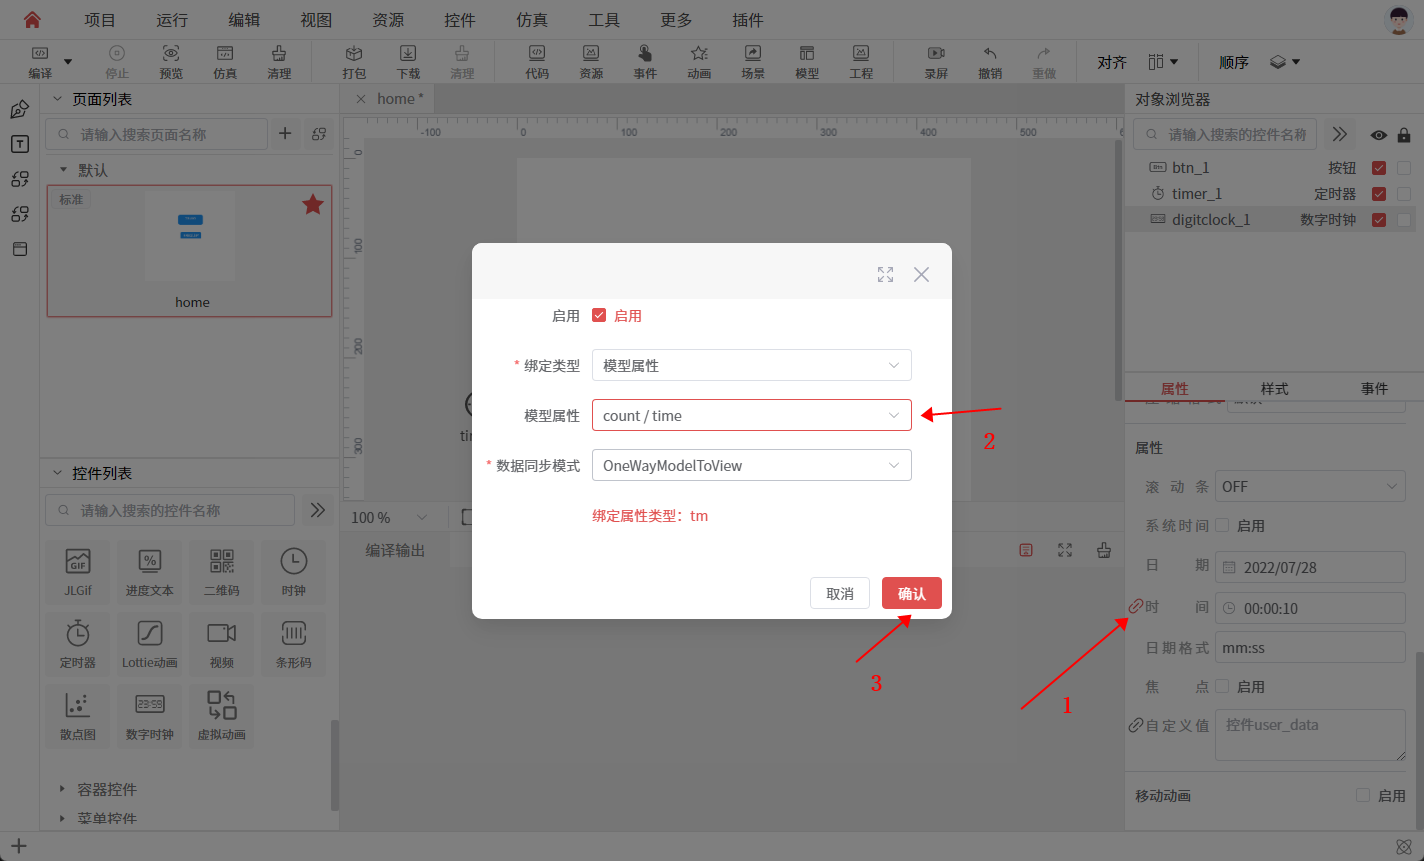Open the 动画 animation toolbar icon

699,62
